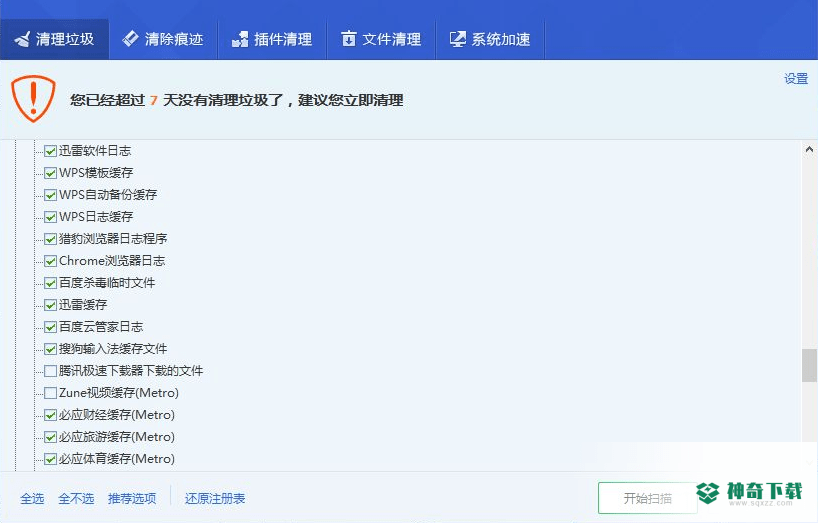Click the monitor icon on 系统加速

click(x=458, y=39)
